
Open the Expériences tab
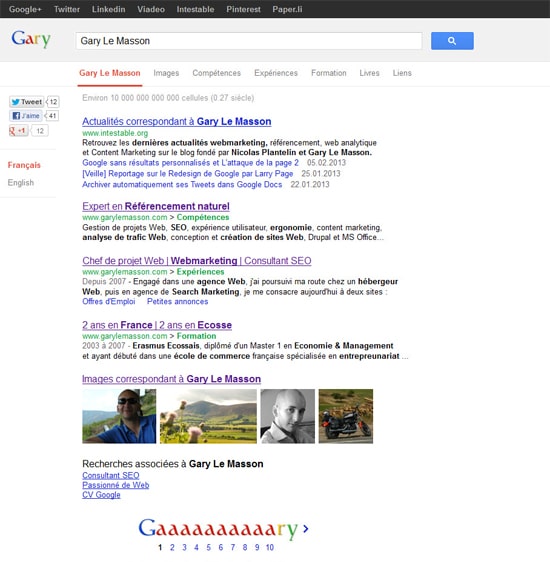tap(276, 73)
